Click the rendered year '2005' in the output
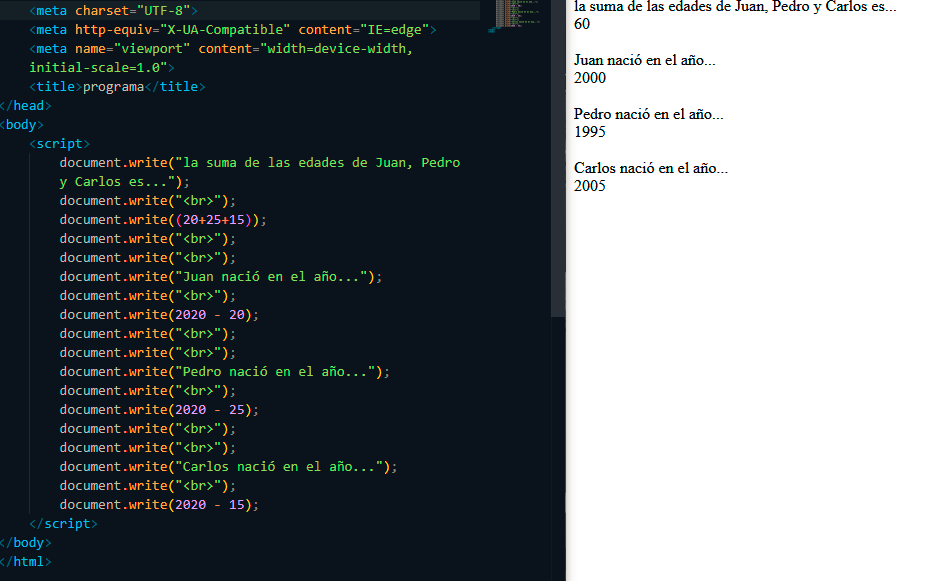Viewport: 942px width, 581px height. pyautogui.click(x=590, y=185)
